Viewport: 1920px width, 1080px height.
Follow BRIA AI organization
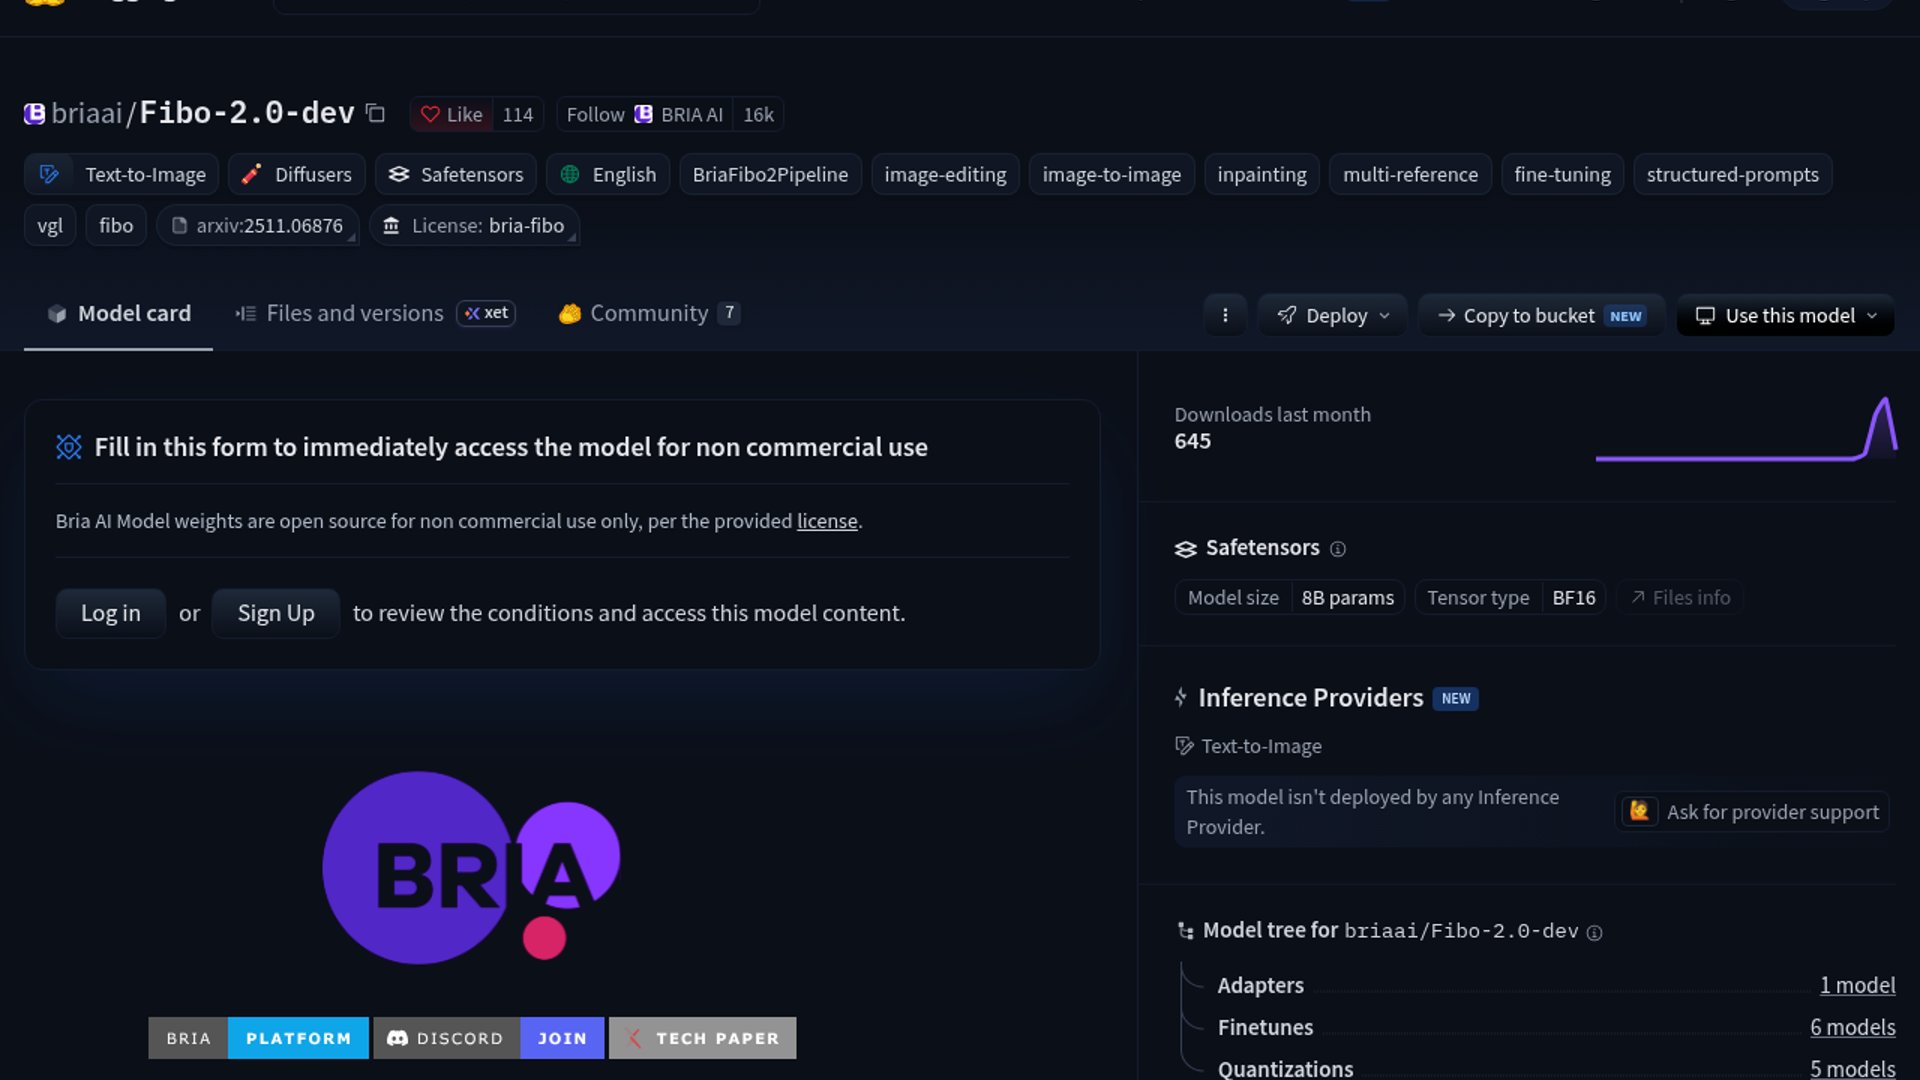pos(644,114)
